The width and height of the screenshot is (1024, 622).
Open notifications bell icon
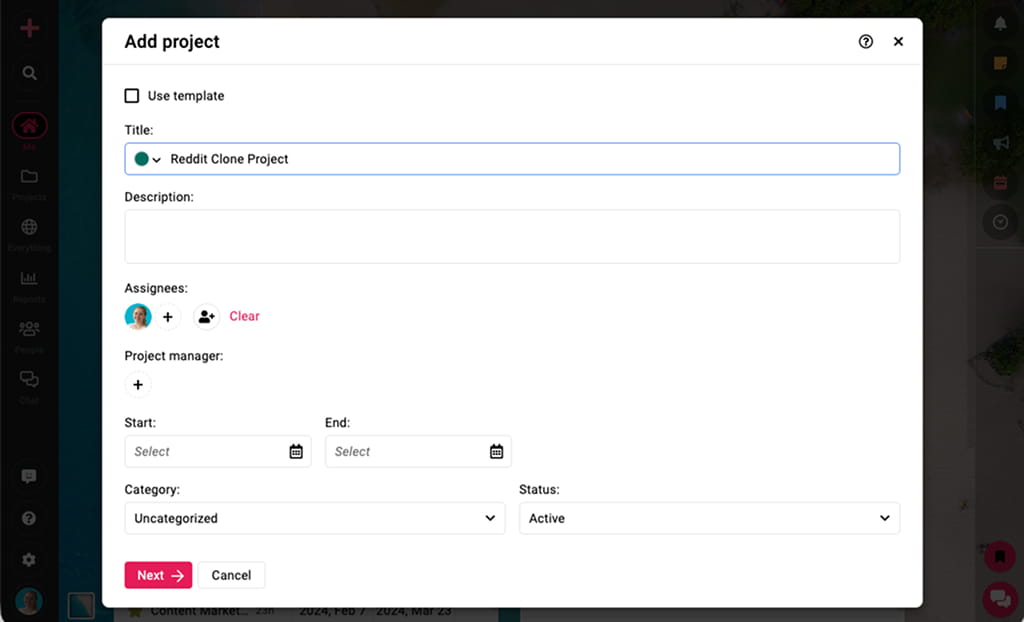(1000, 24)
